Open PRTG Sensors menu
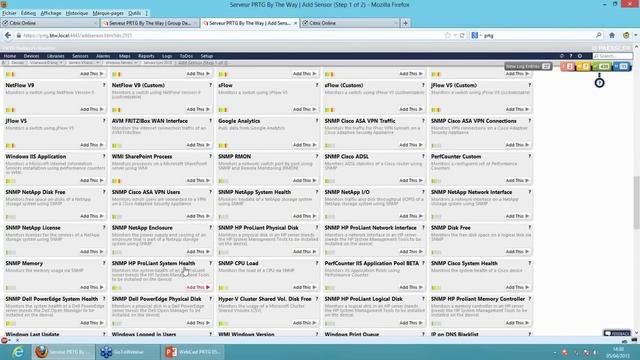 tap(80, 56)
